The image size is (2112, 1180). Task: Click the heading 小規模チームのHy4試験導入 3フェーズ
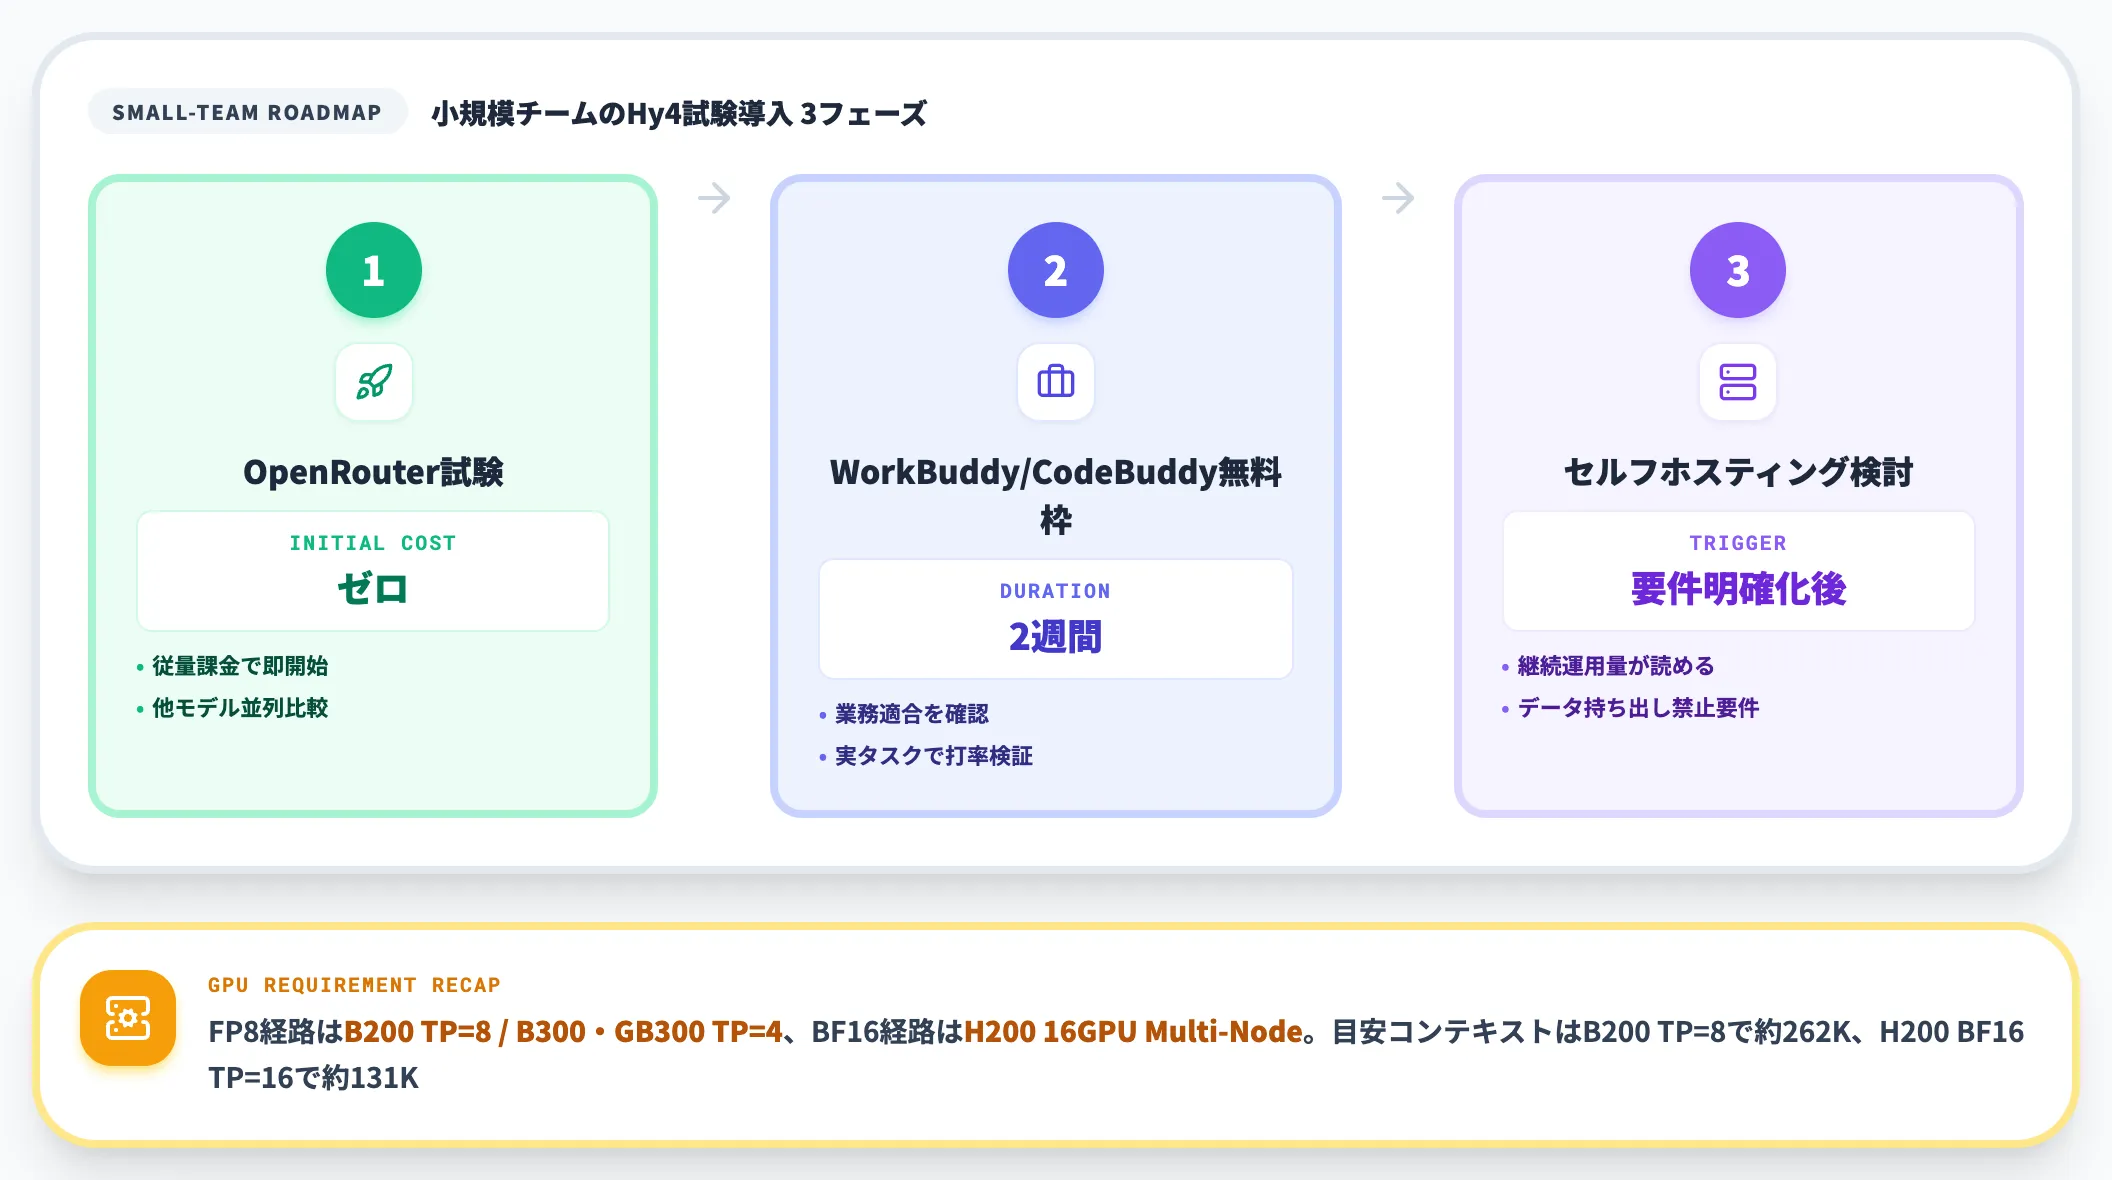pyautogui.click(x=679, y=113)
